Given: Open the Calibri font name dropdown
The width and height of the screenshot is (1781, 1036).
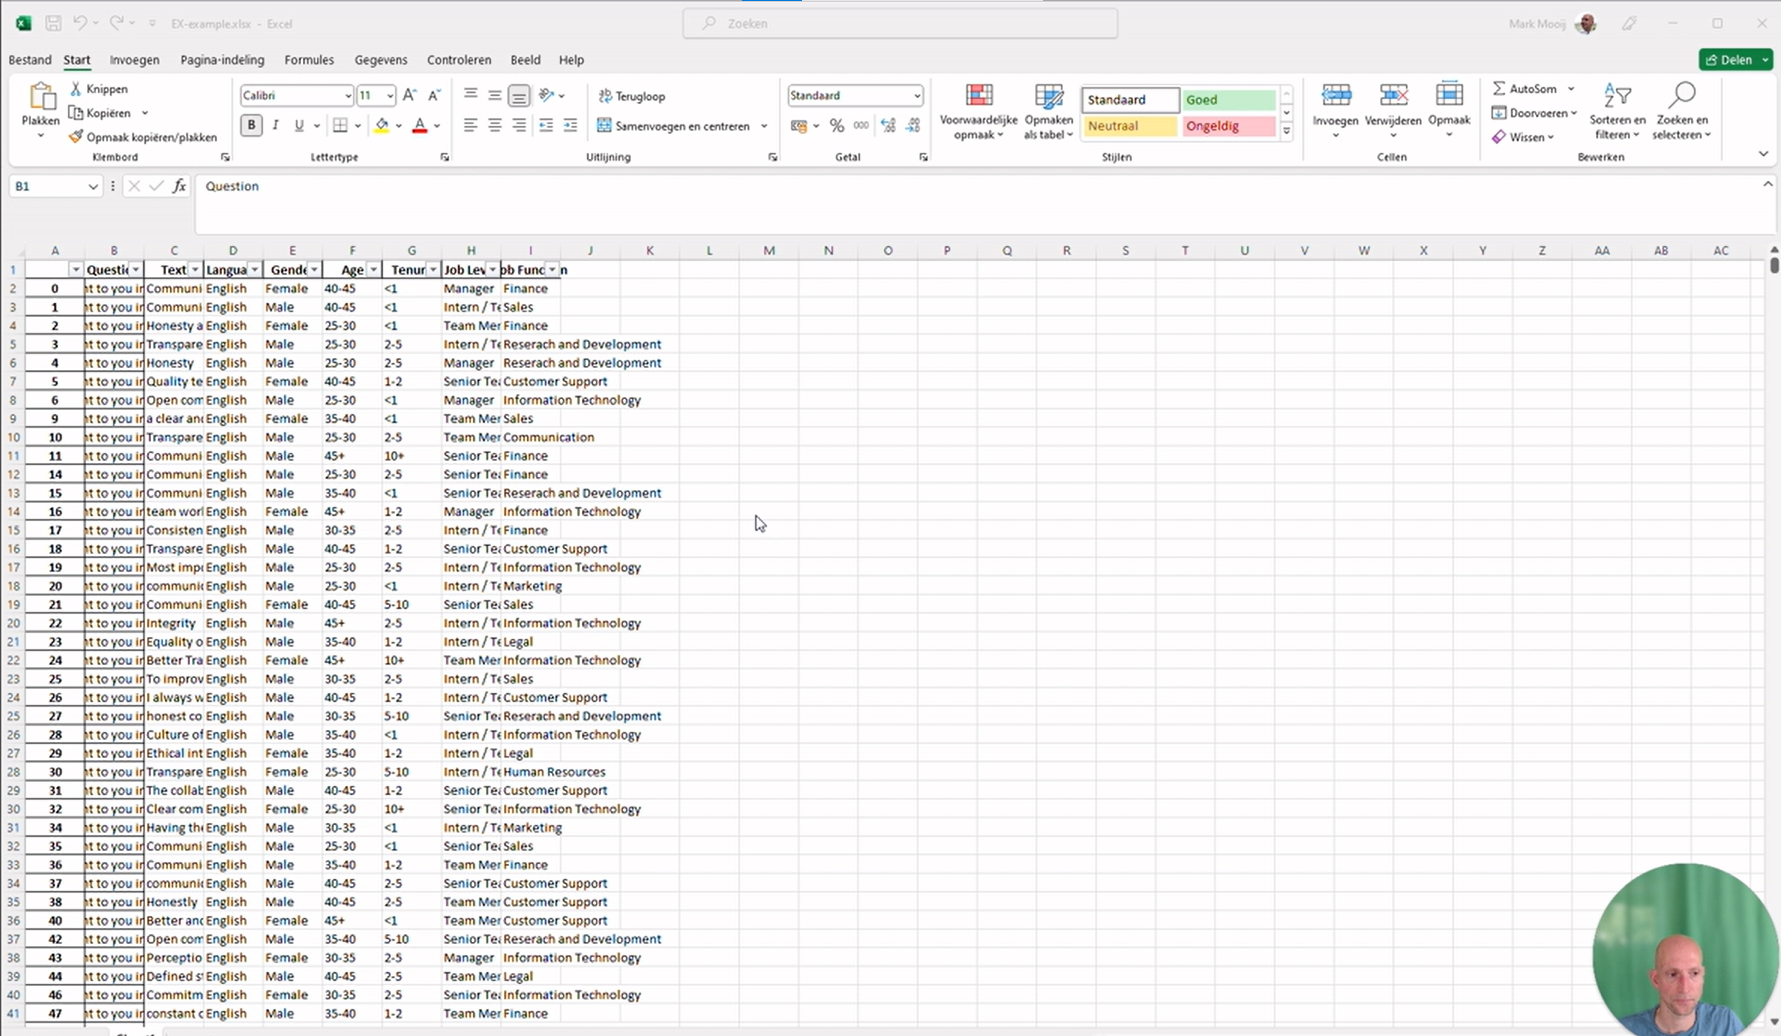Looking at the screenshot, I should 347,96.
